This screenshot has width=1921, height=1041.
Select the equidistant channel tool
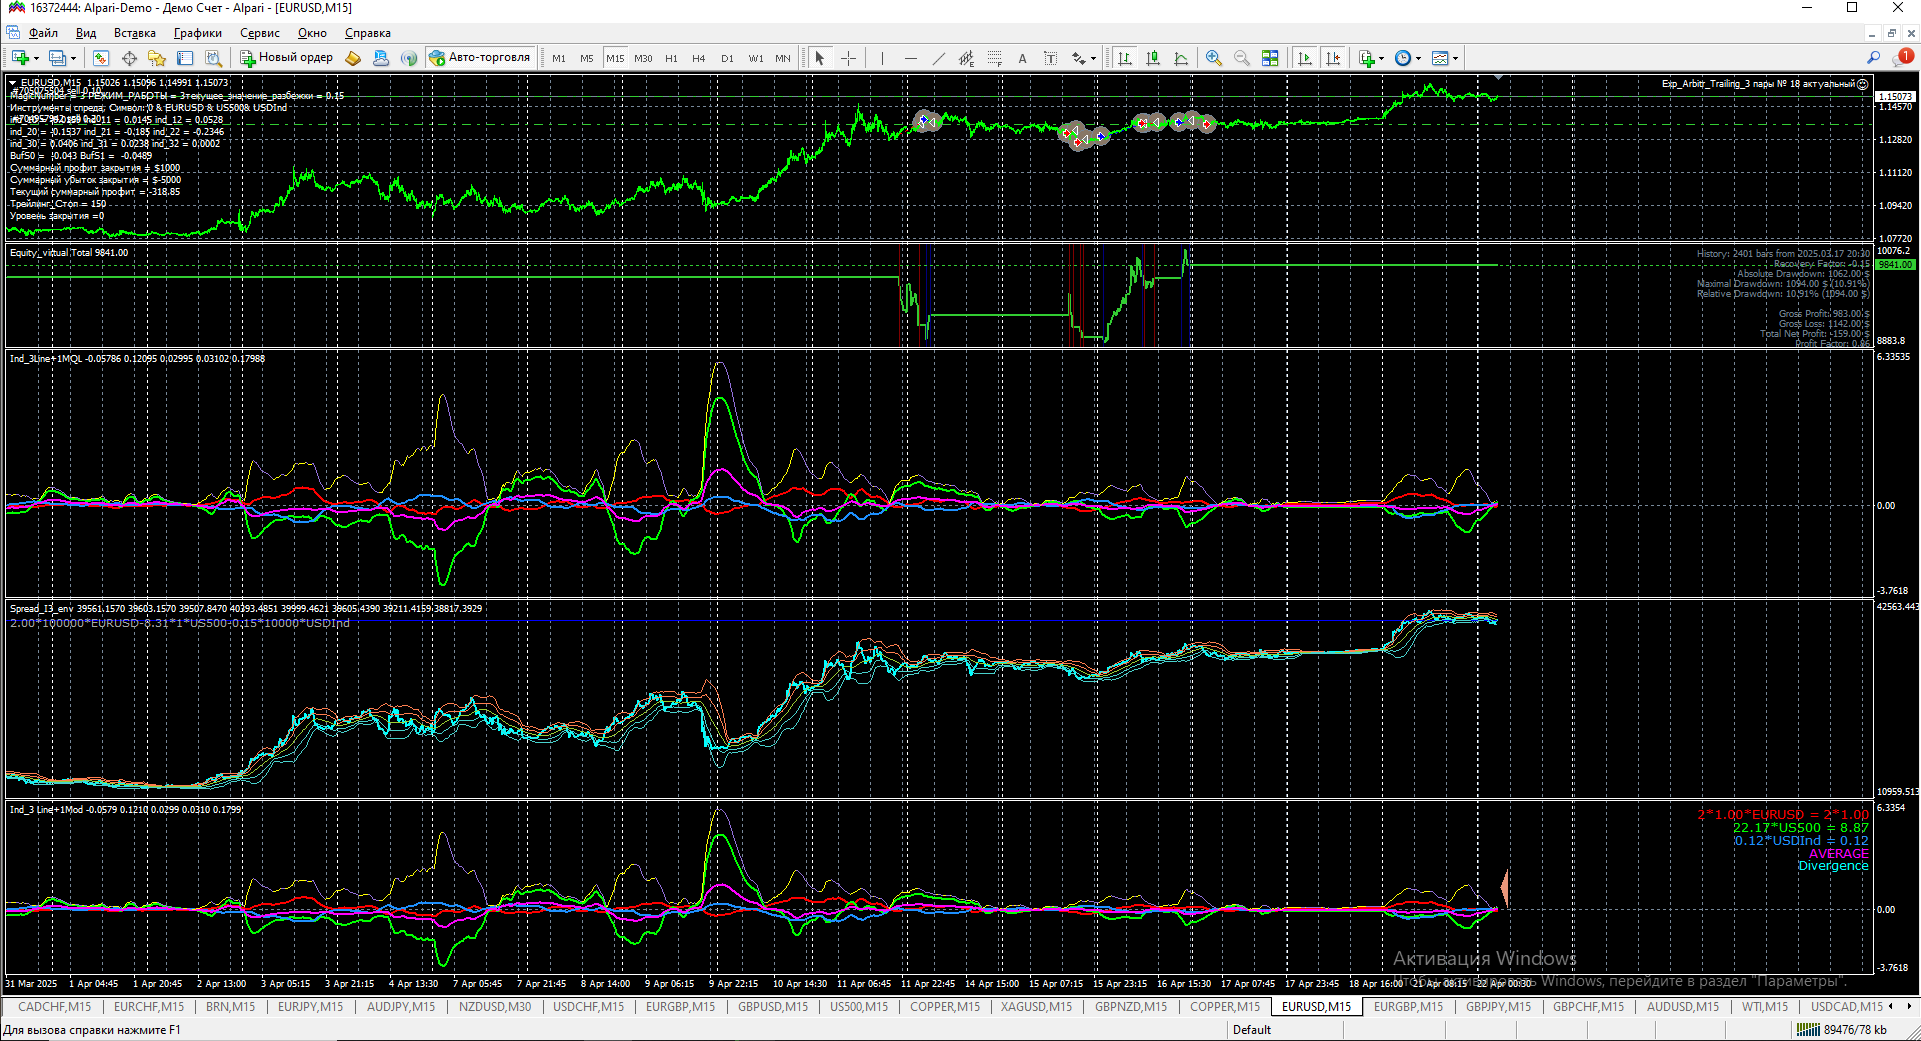coord(966,58)
